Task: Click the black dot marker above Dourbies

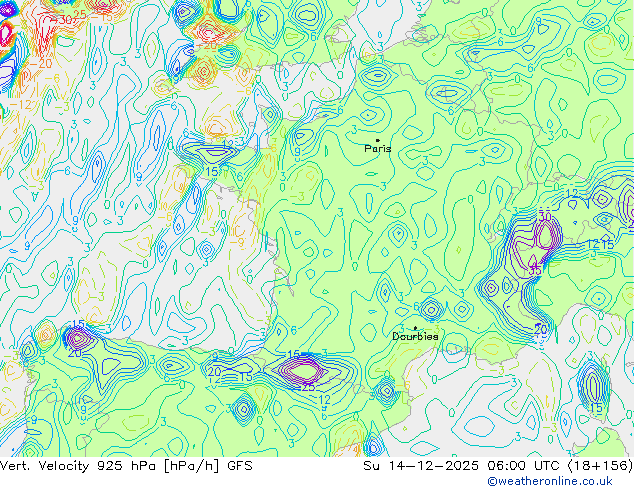Action: click(415, 328)
